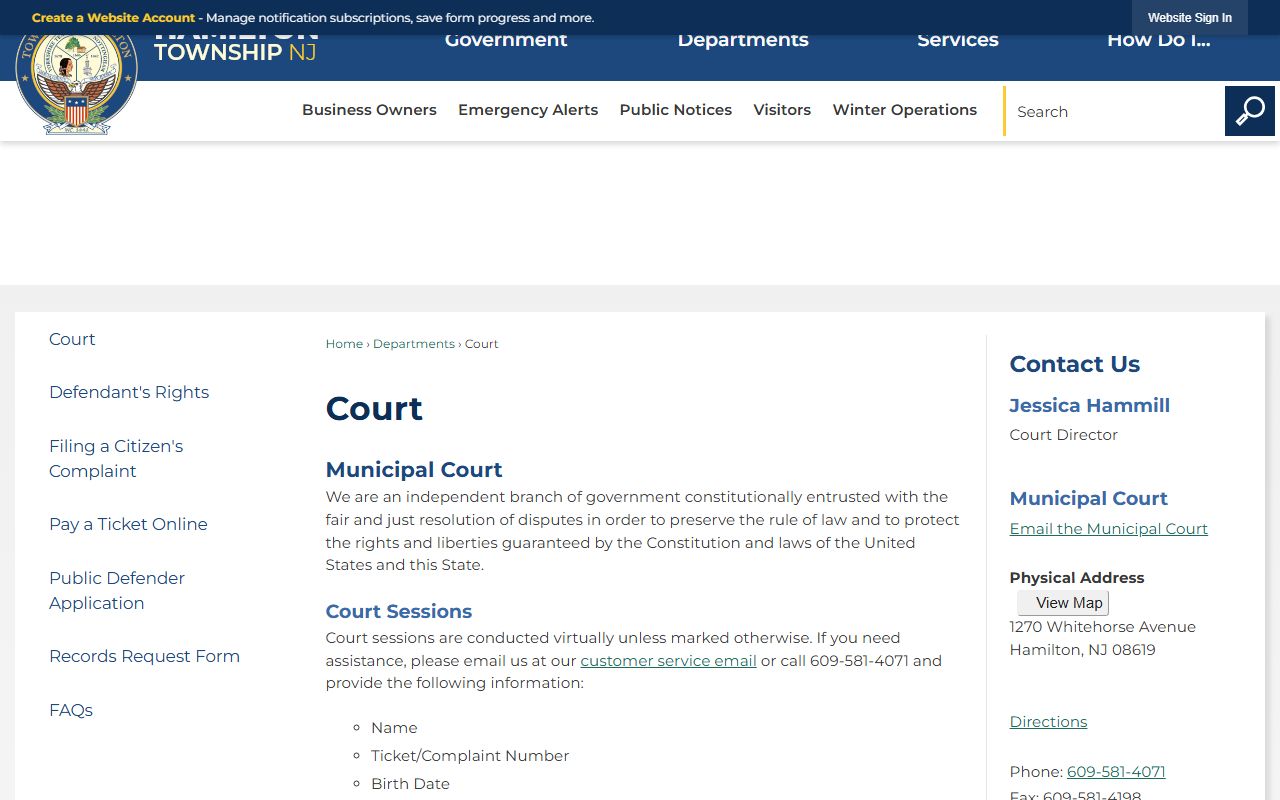Viewport: 1280px width, 800px height.
Task: Open Defendant's Rights sidebar link
Action: pyautogui.click(x=129, y=392)
